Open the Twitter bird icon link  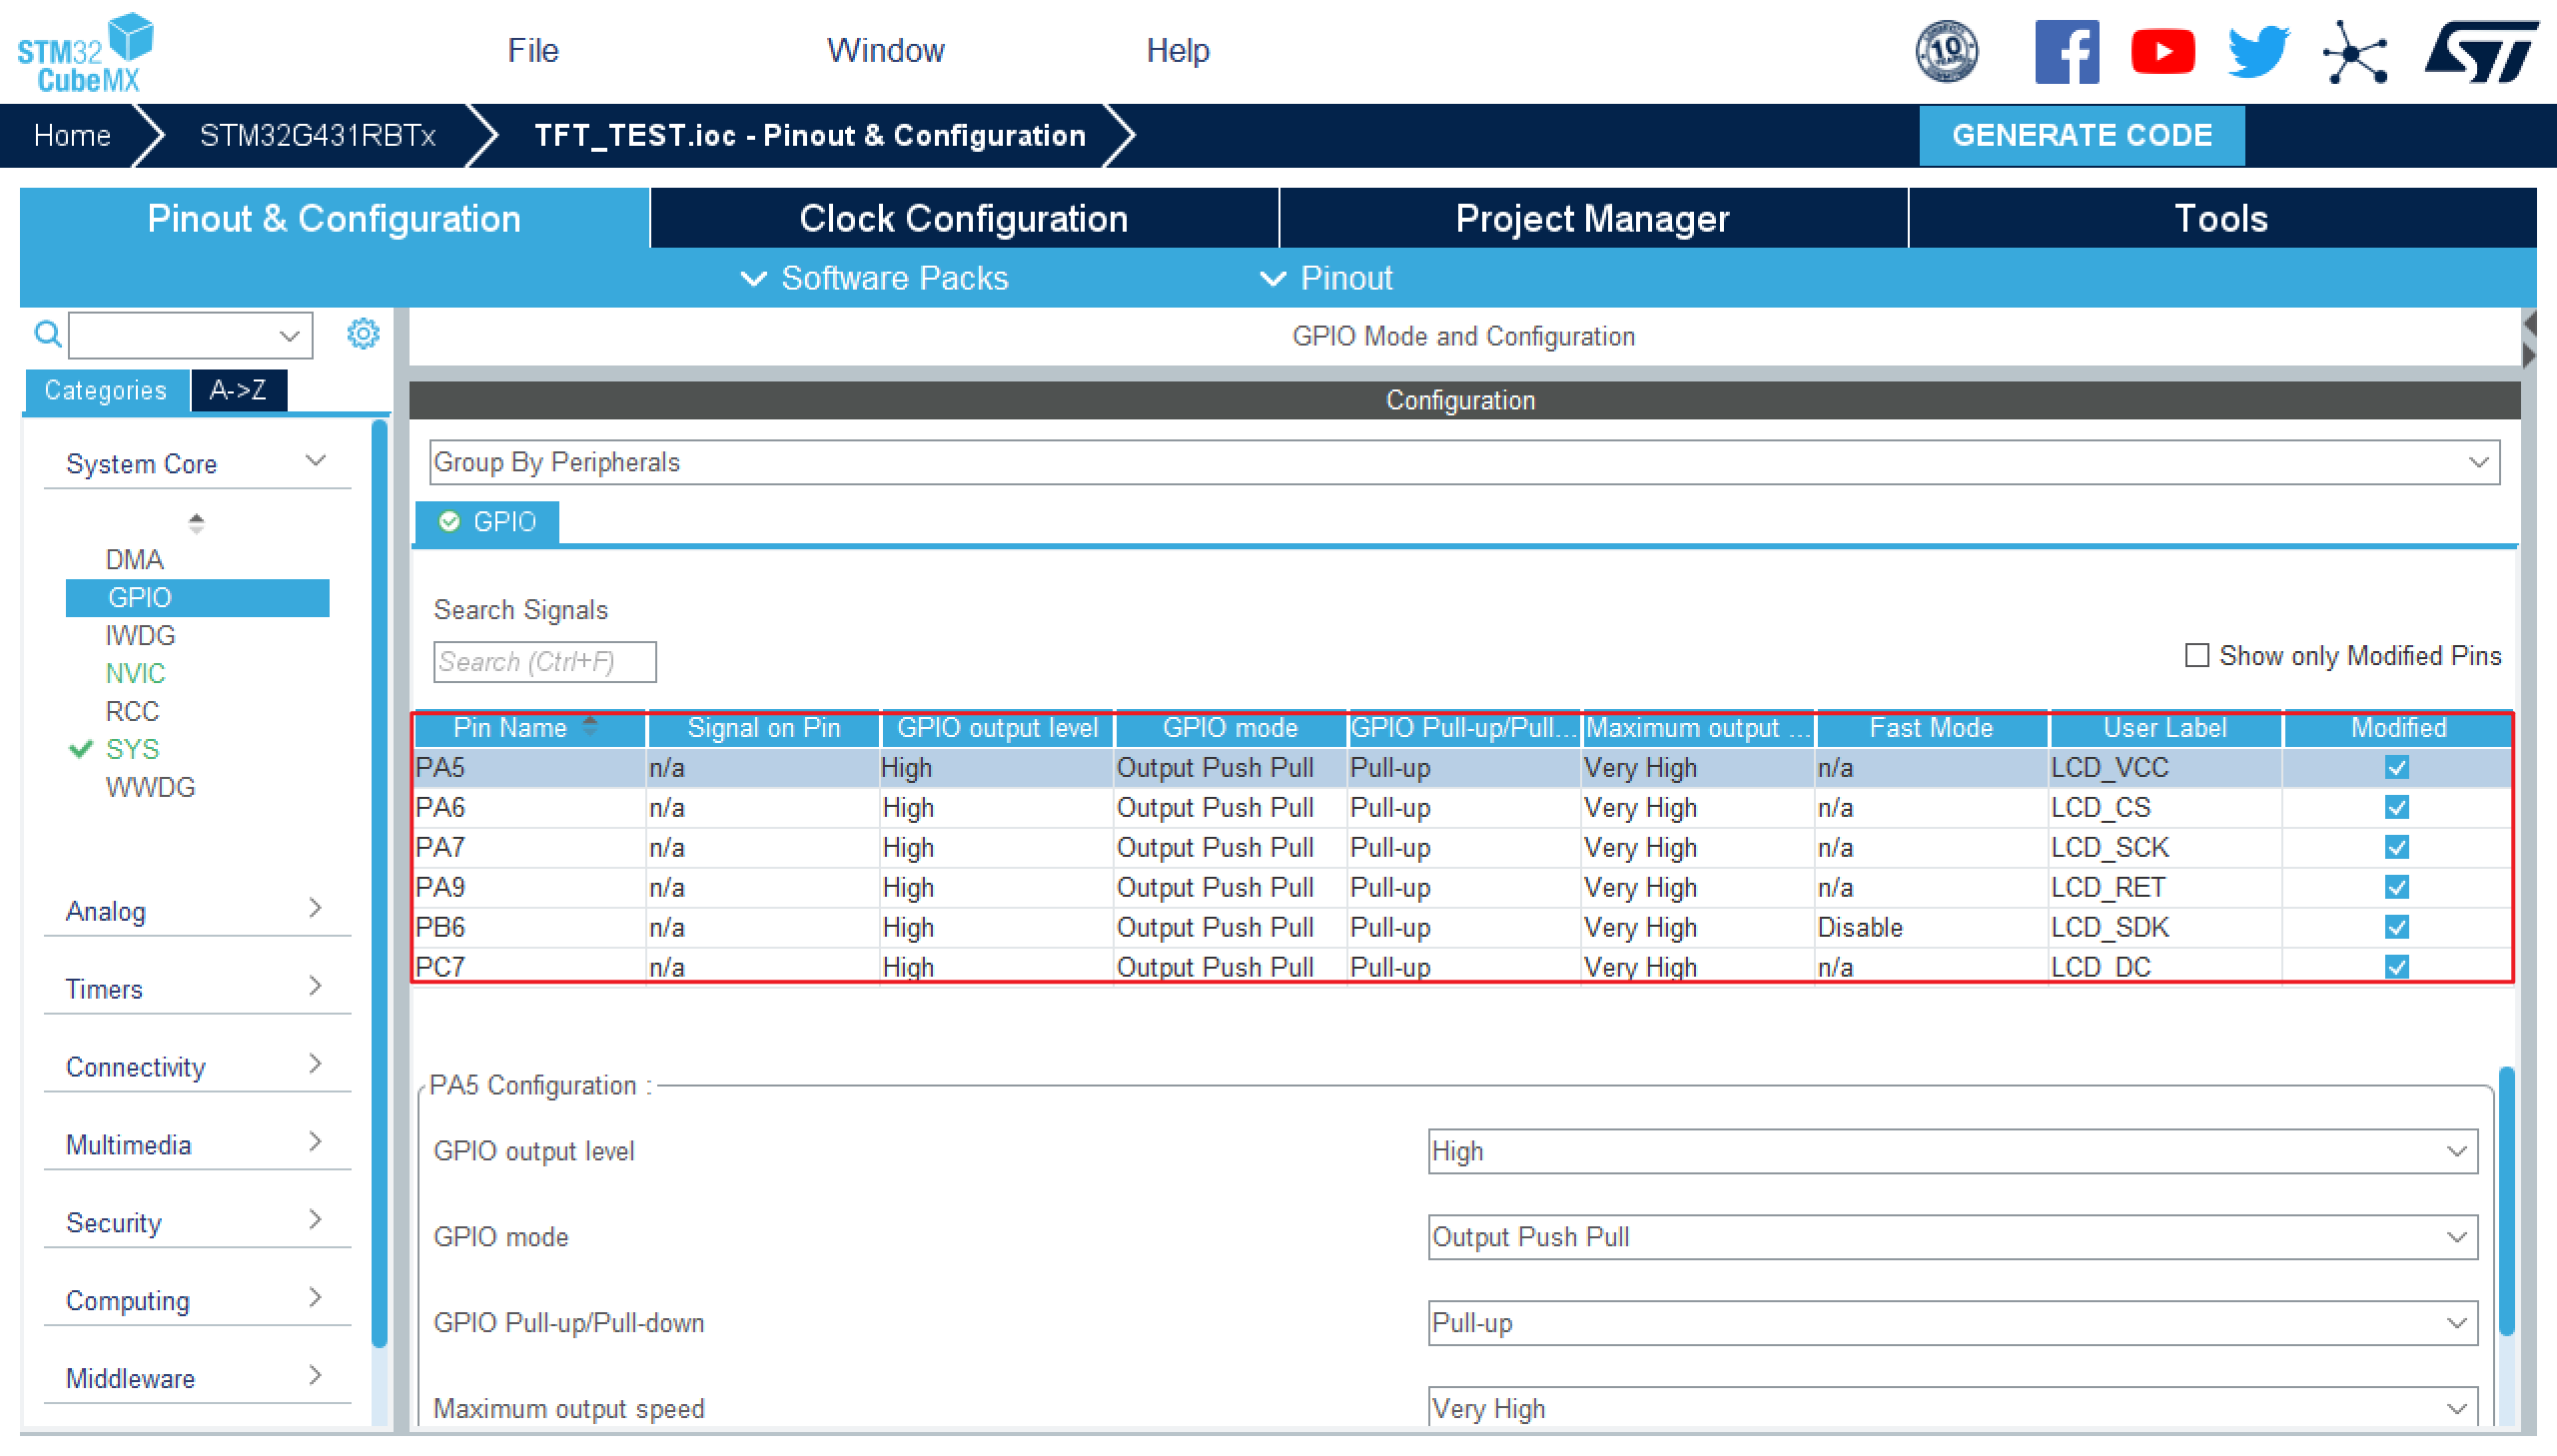(2258, 52)
